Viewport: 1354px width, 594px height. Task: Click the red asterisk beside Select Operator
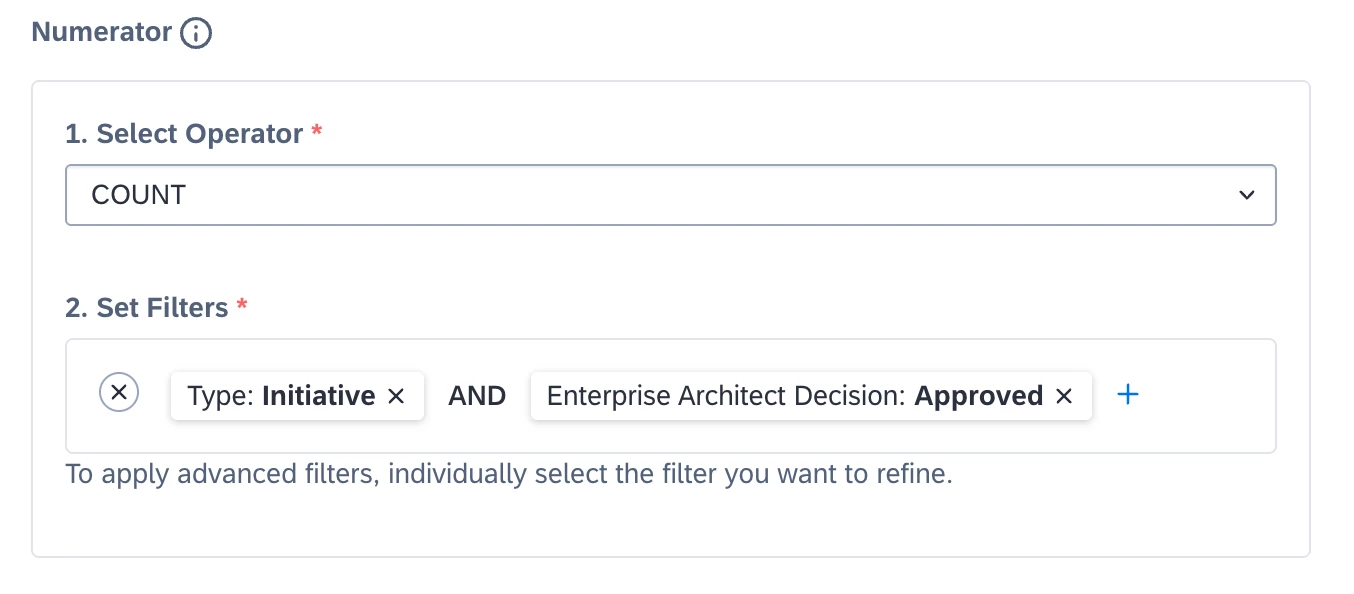(x=317, y=132)
